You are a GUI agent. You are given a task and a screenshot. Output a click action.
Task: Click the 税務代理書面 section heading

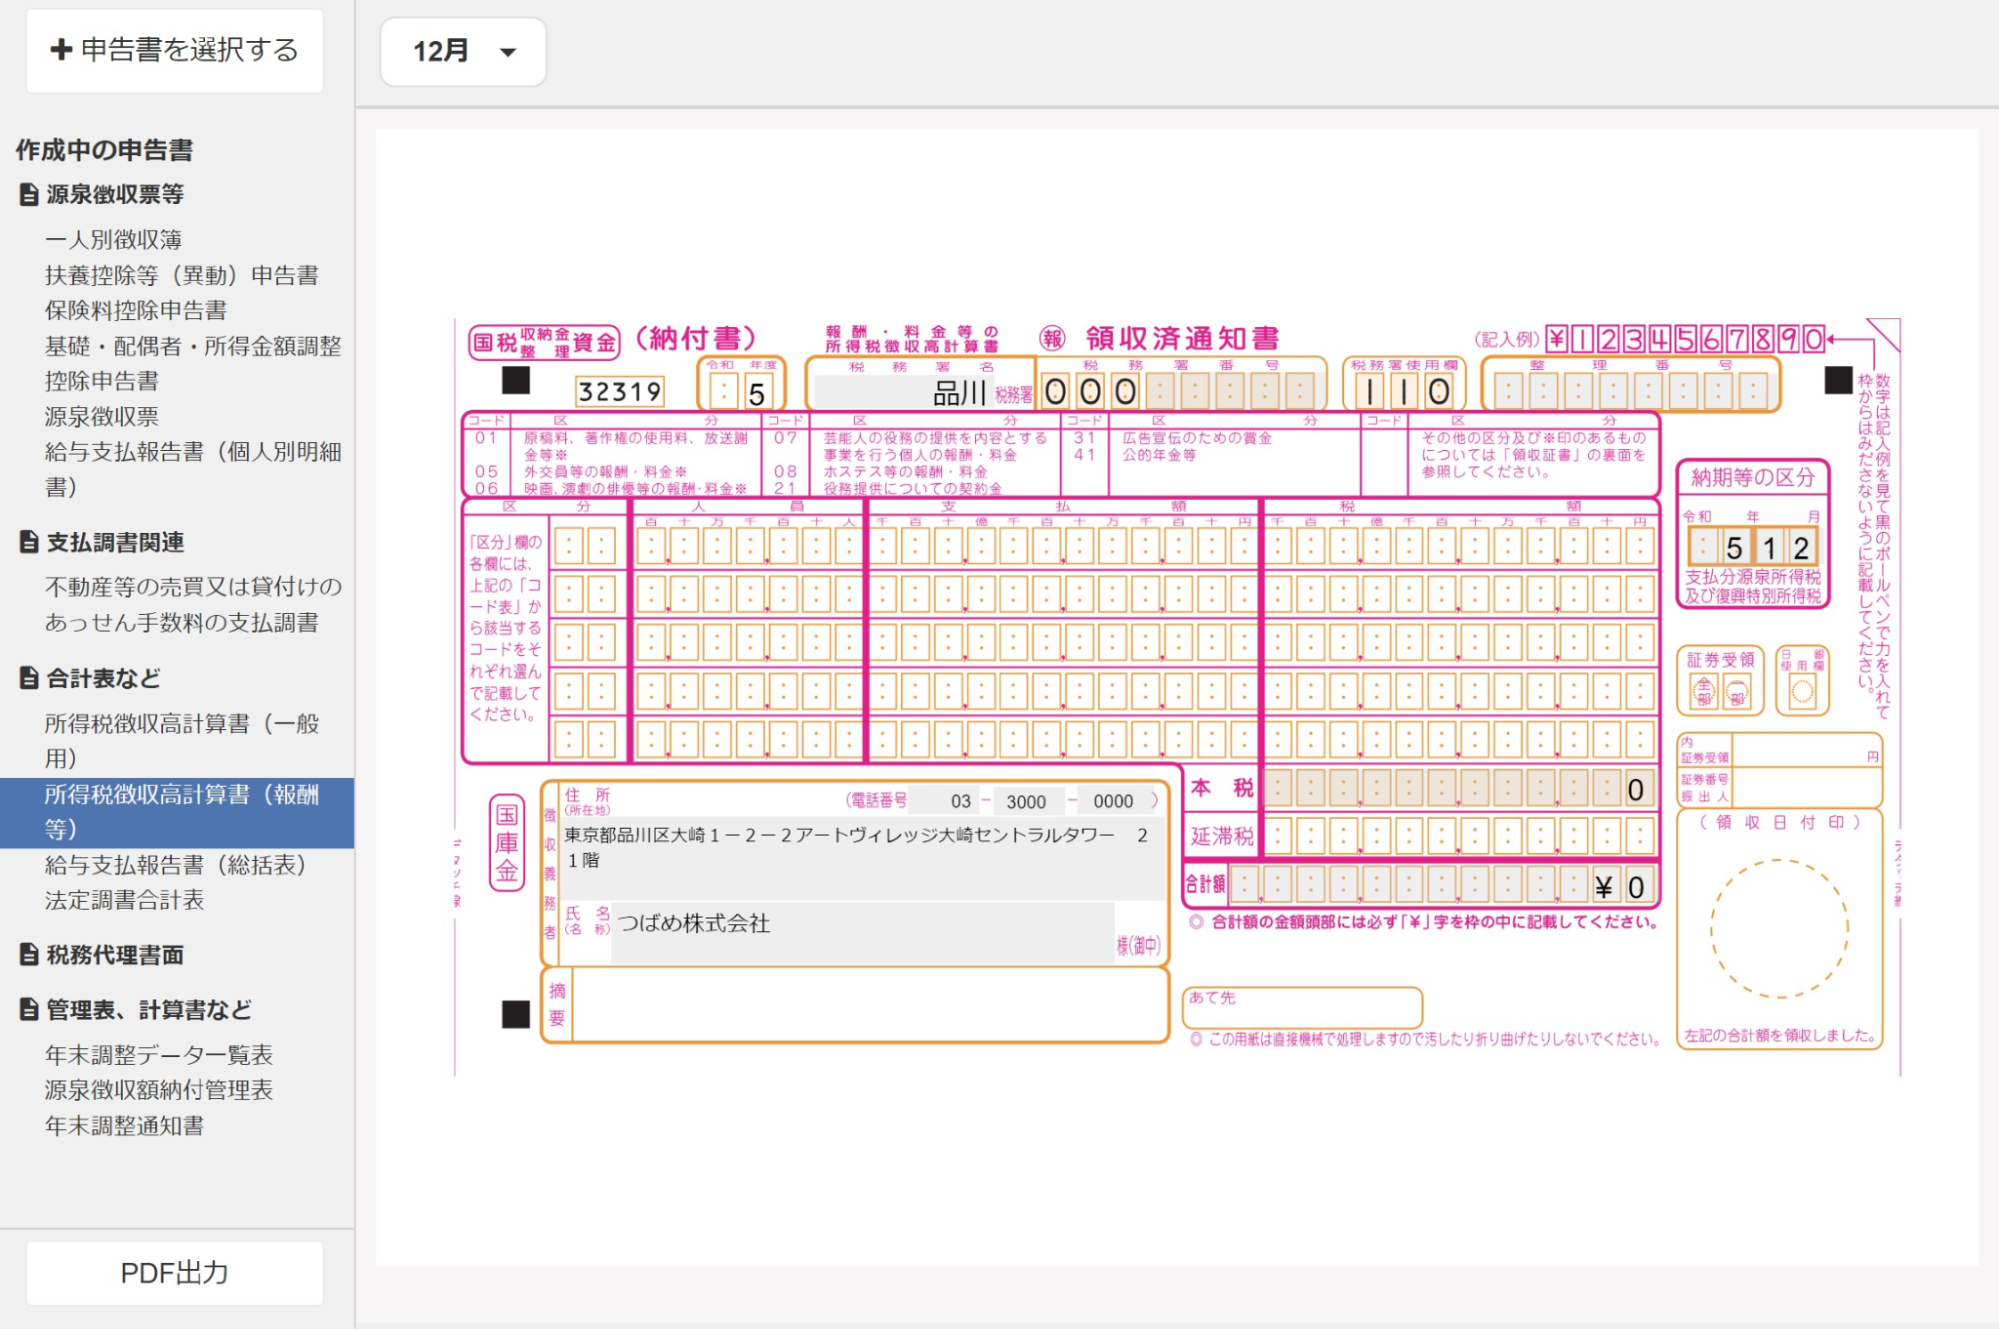(x=115, y=955)
